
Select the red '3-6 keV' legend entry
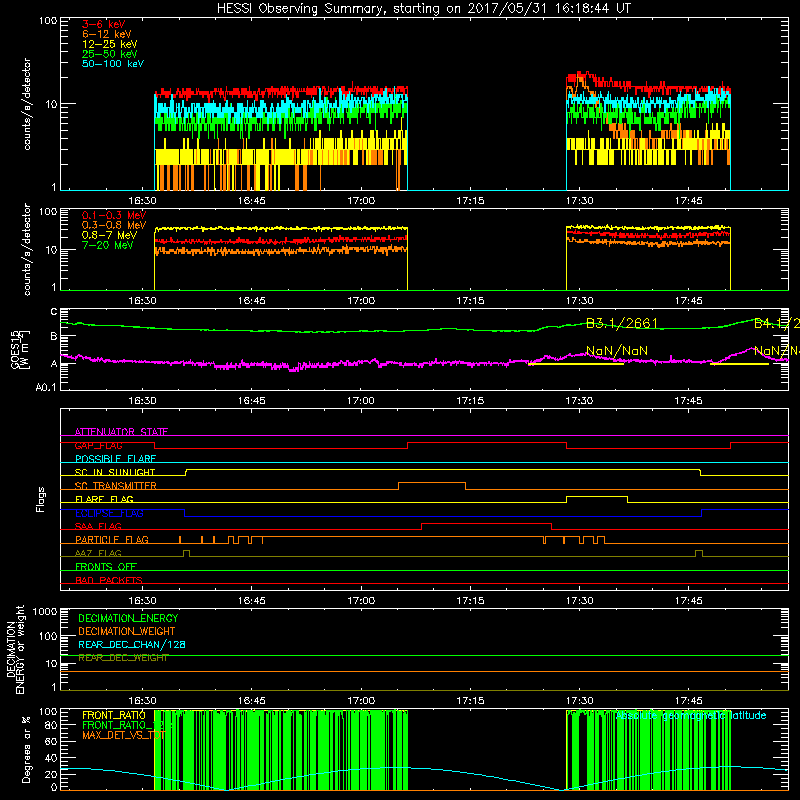point(103,24)
